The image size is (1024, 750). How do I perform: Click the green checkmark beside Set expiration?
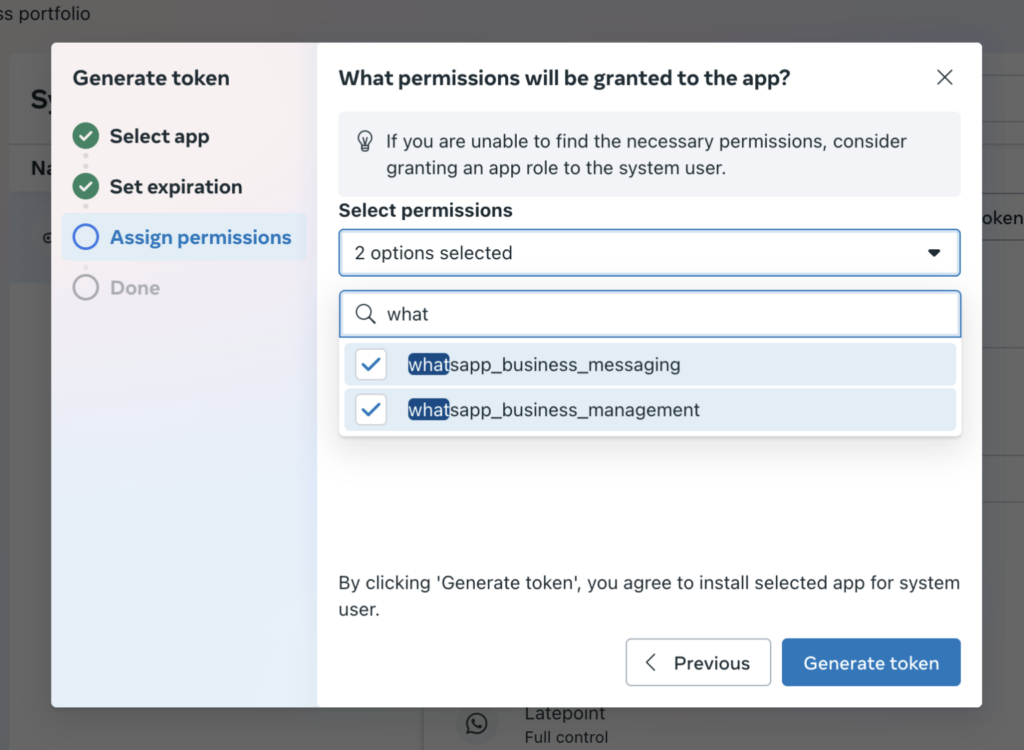coord(85,186)
